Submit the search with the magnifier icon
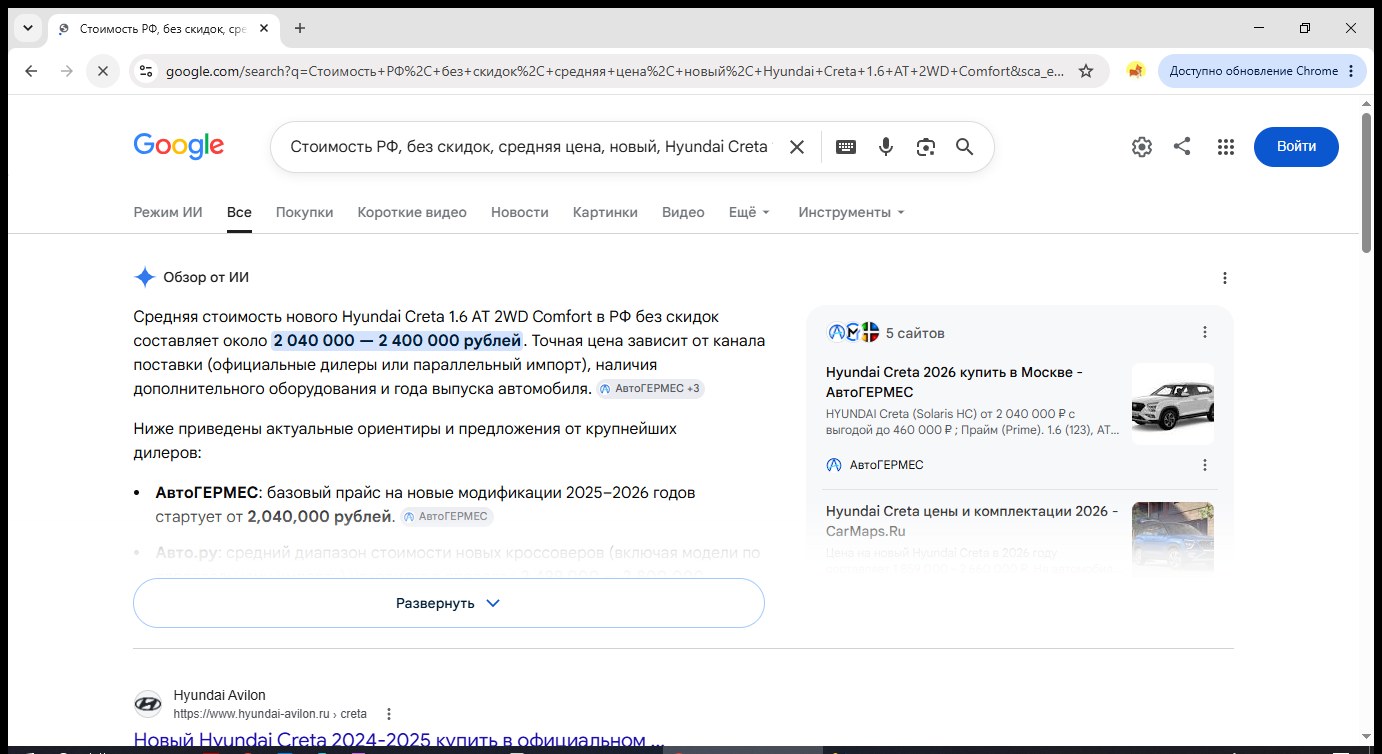This screenshot has width=1382, height=754. [965, 147]
